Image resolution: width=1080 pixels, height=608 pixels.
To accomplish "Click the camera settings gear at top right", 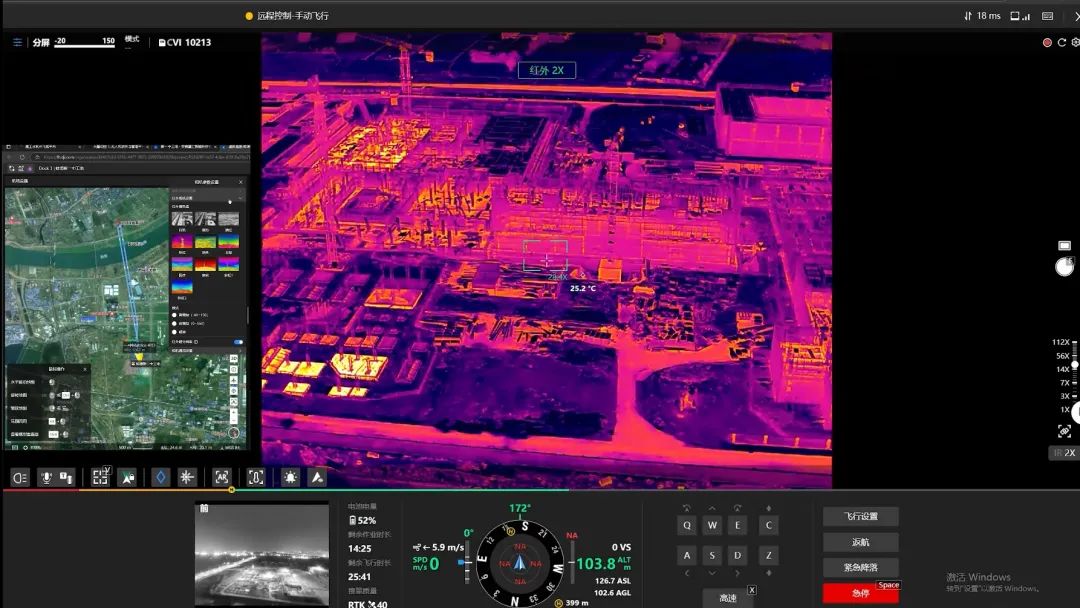I will (1075, 43).
